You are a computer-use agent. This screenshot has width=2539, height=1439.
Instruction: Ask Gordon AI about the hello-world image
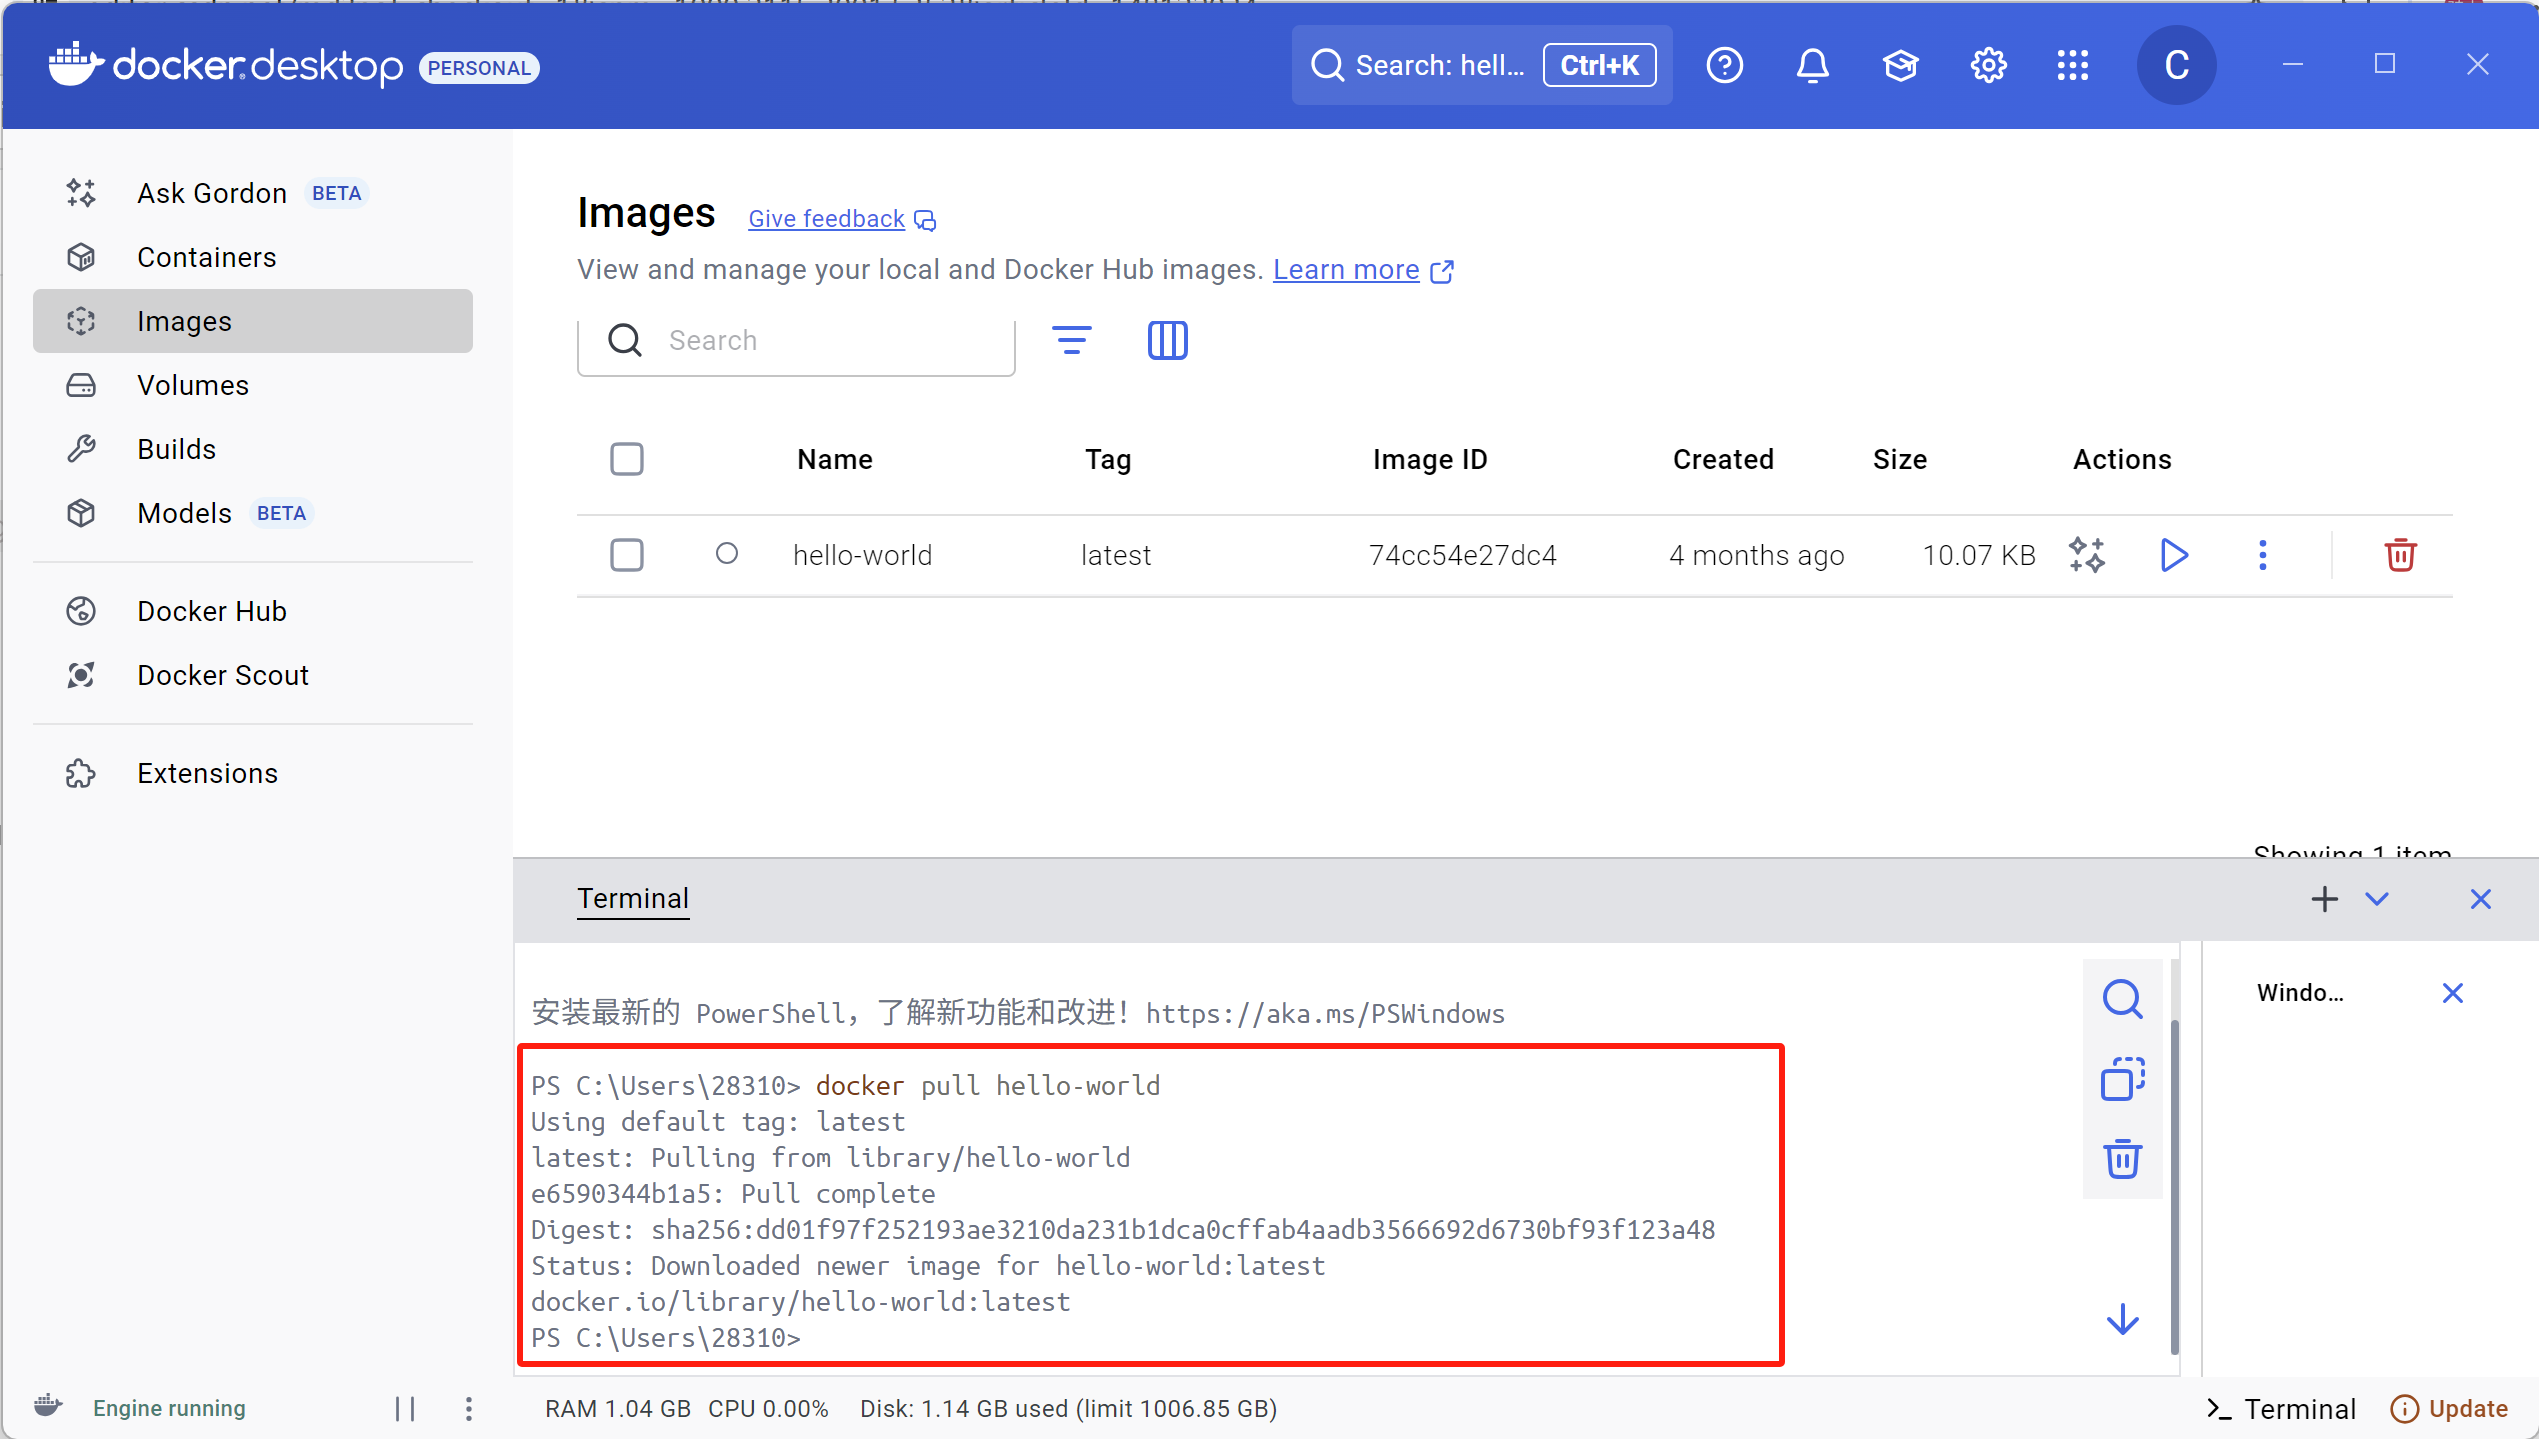2087,555
